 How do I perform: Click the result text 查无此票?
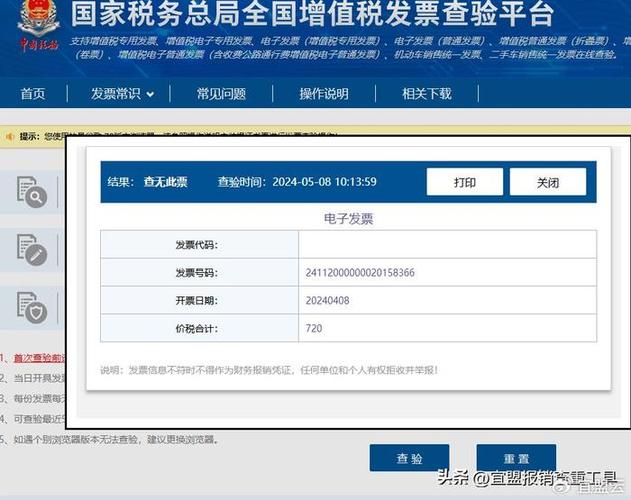pos(165,182)
